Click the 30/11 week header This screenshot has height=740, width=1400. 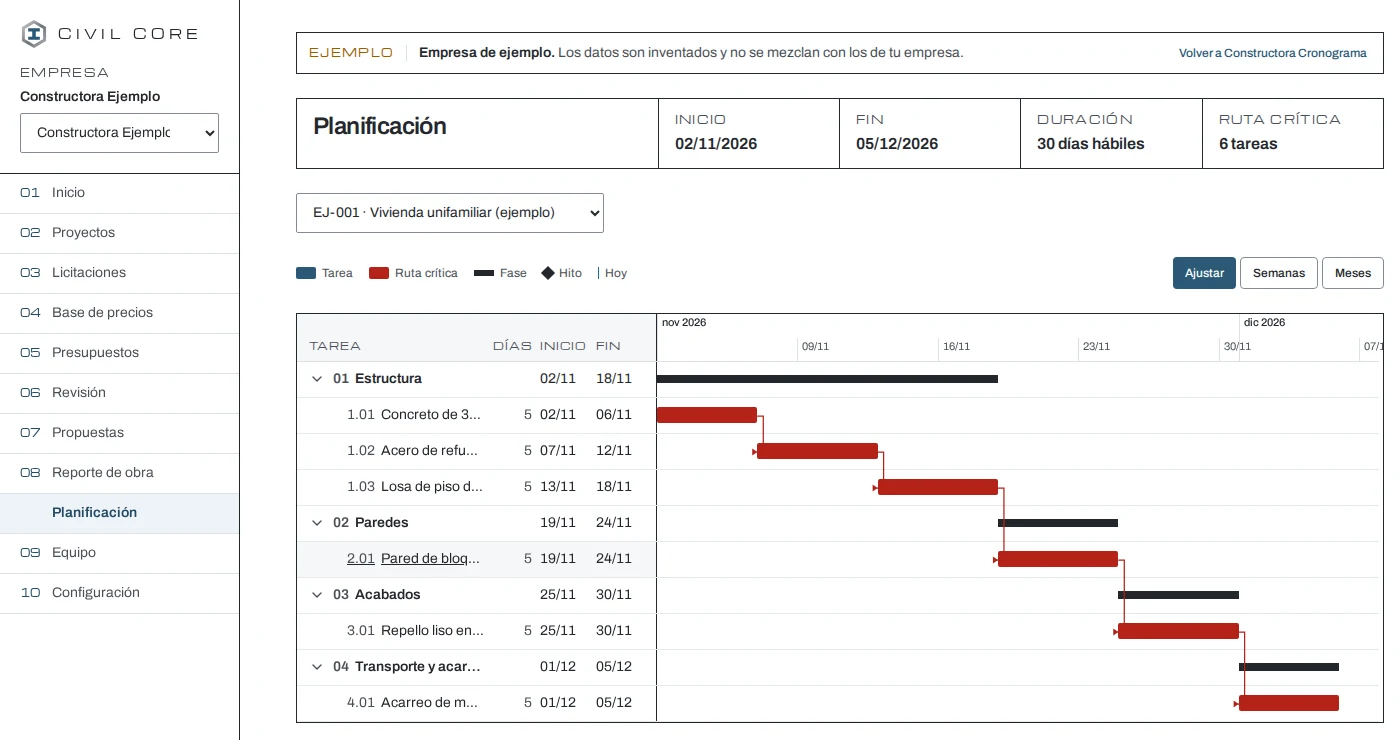(1237, 347)
